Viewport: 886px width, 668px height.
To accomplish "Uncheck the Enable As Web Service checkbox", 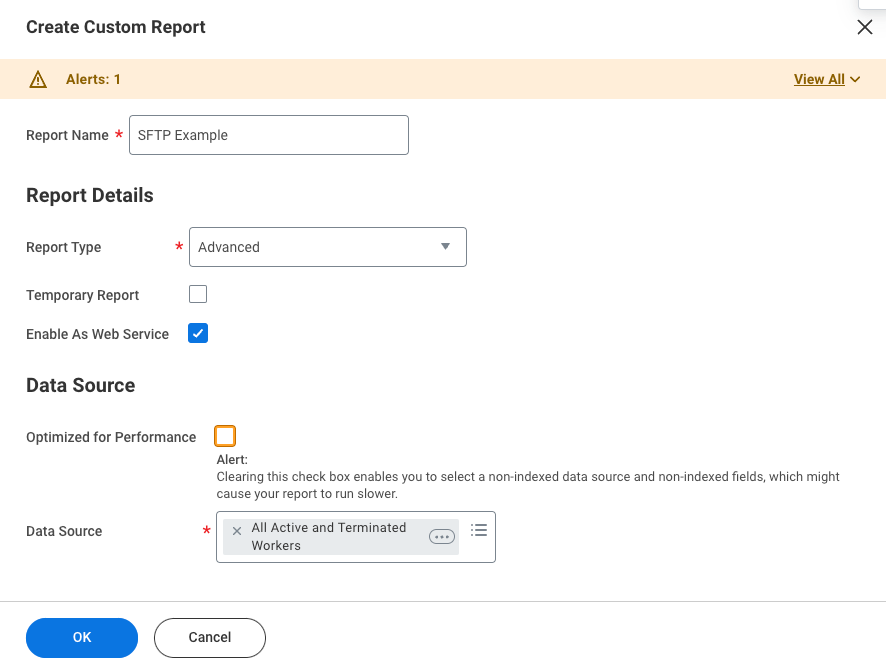I will 198,334.
